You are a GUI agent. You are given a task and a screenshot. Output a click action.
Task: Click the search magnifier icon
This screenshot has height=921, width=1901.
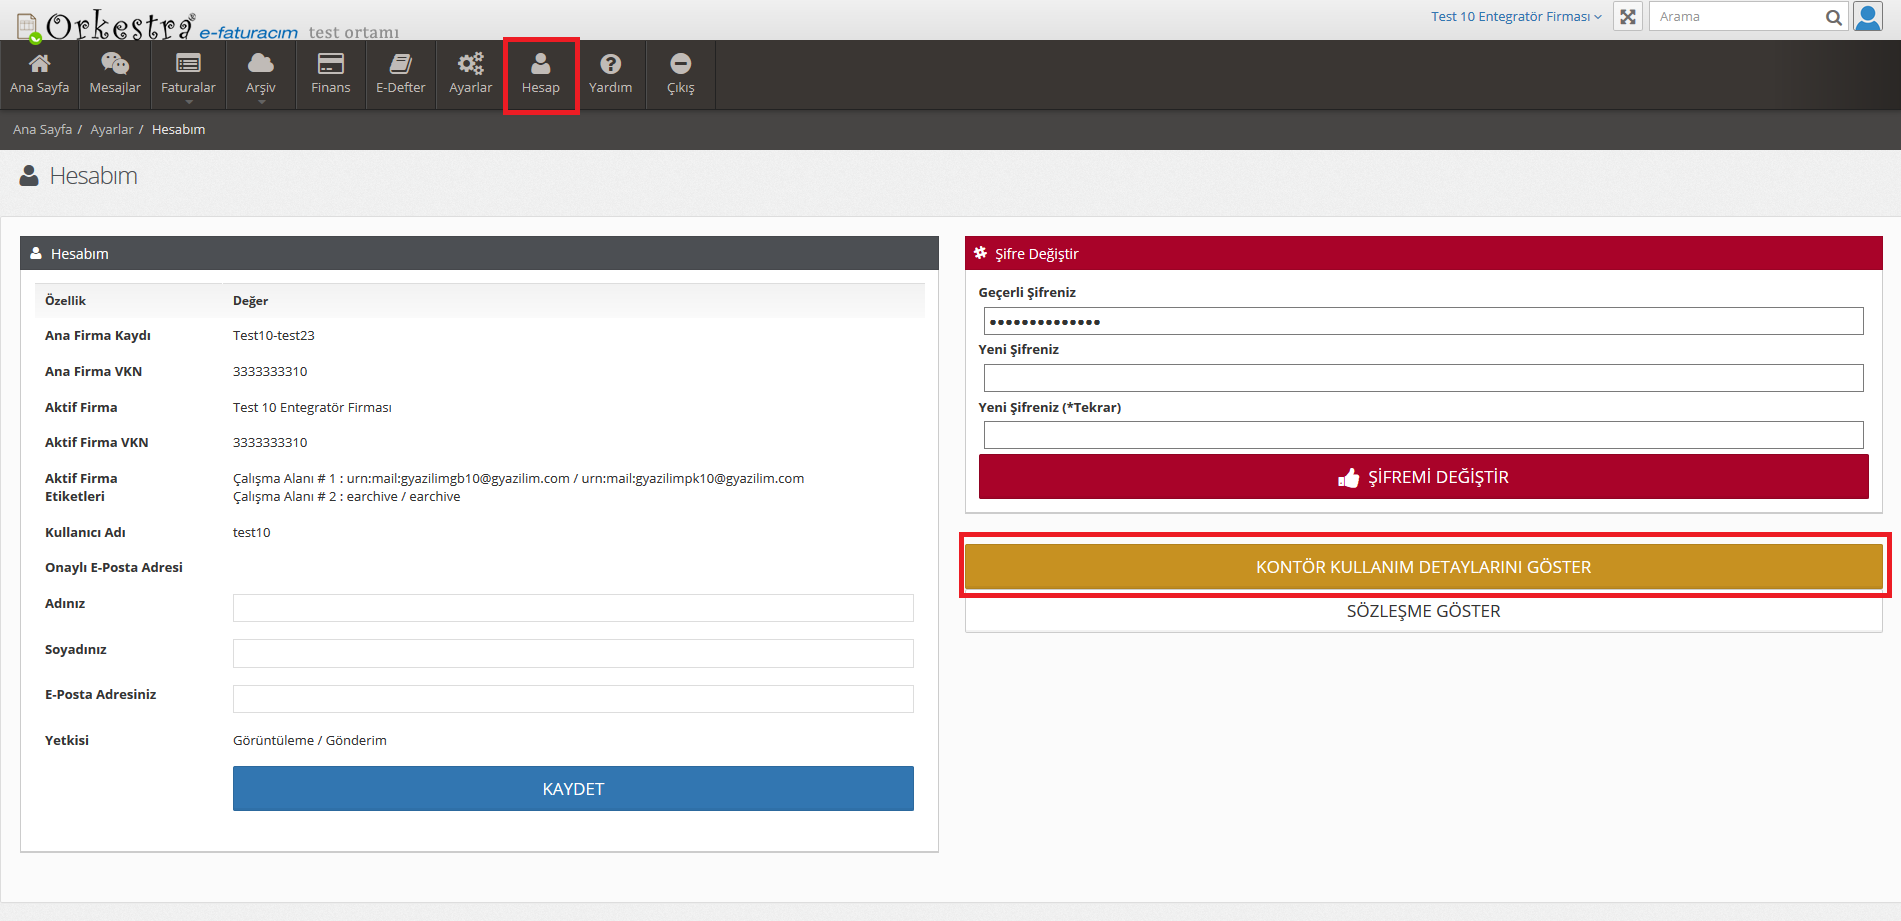1833,17
